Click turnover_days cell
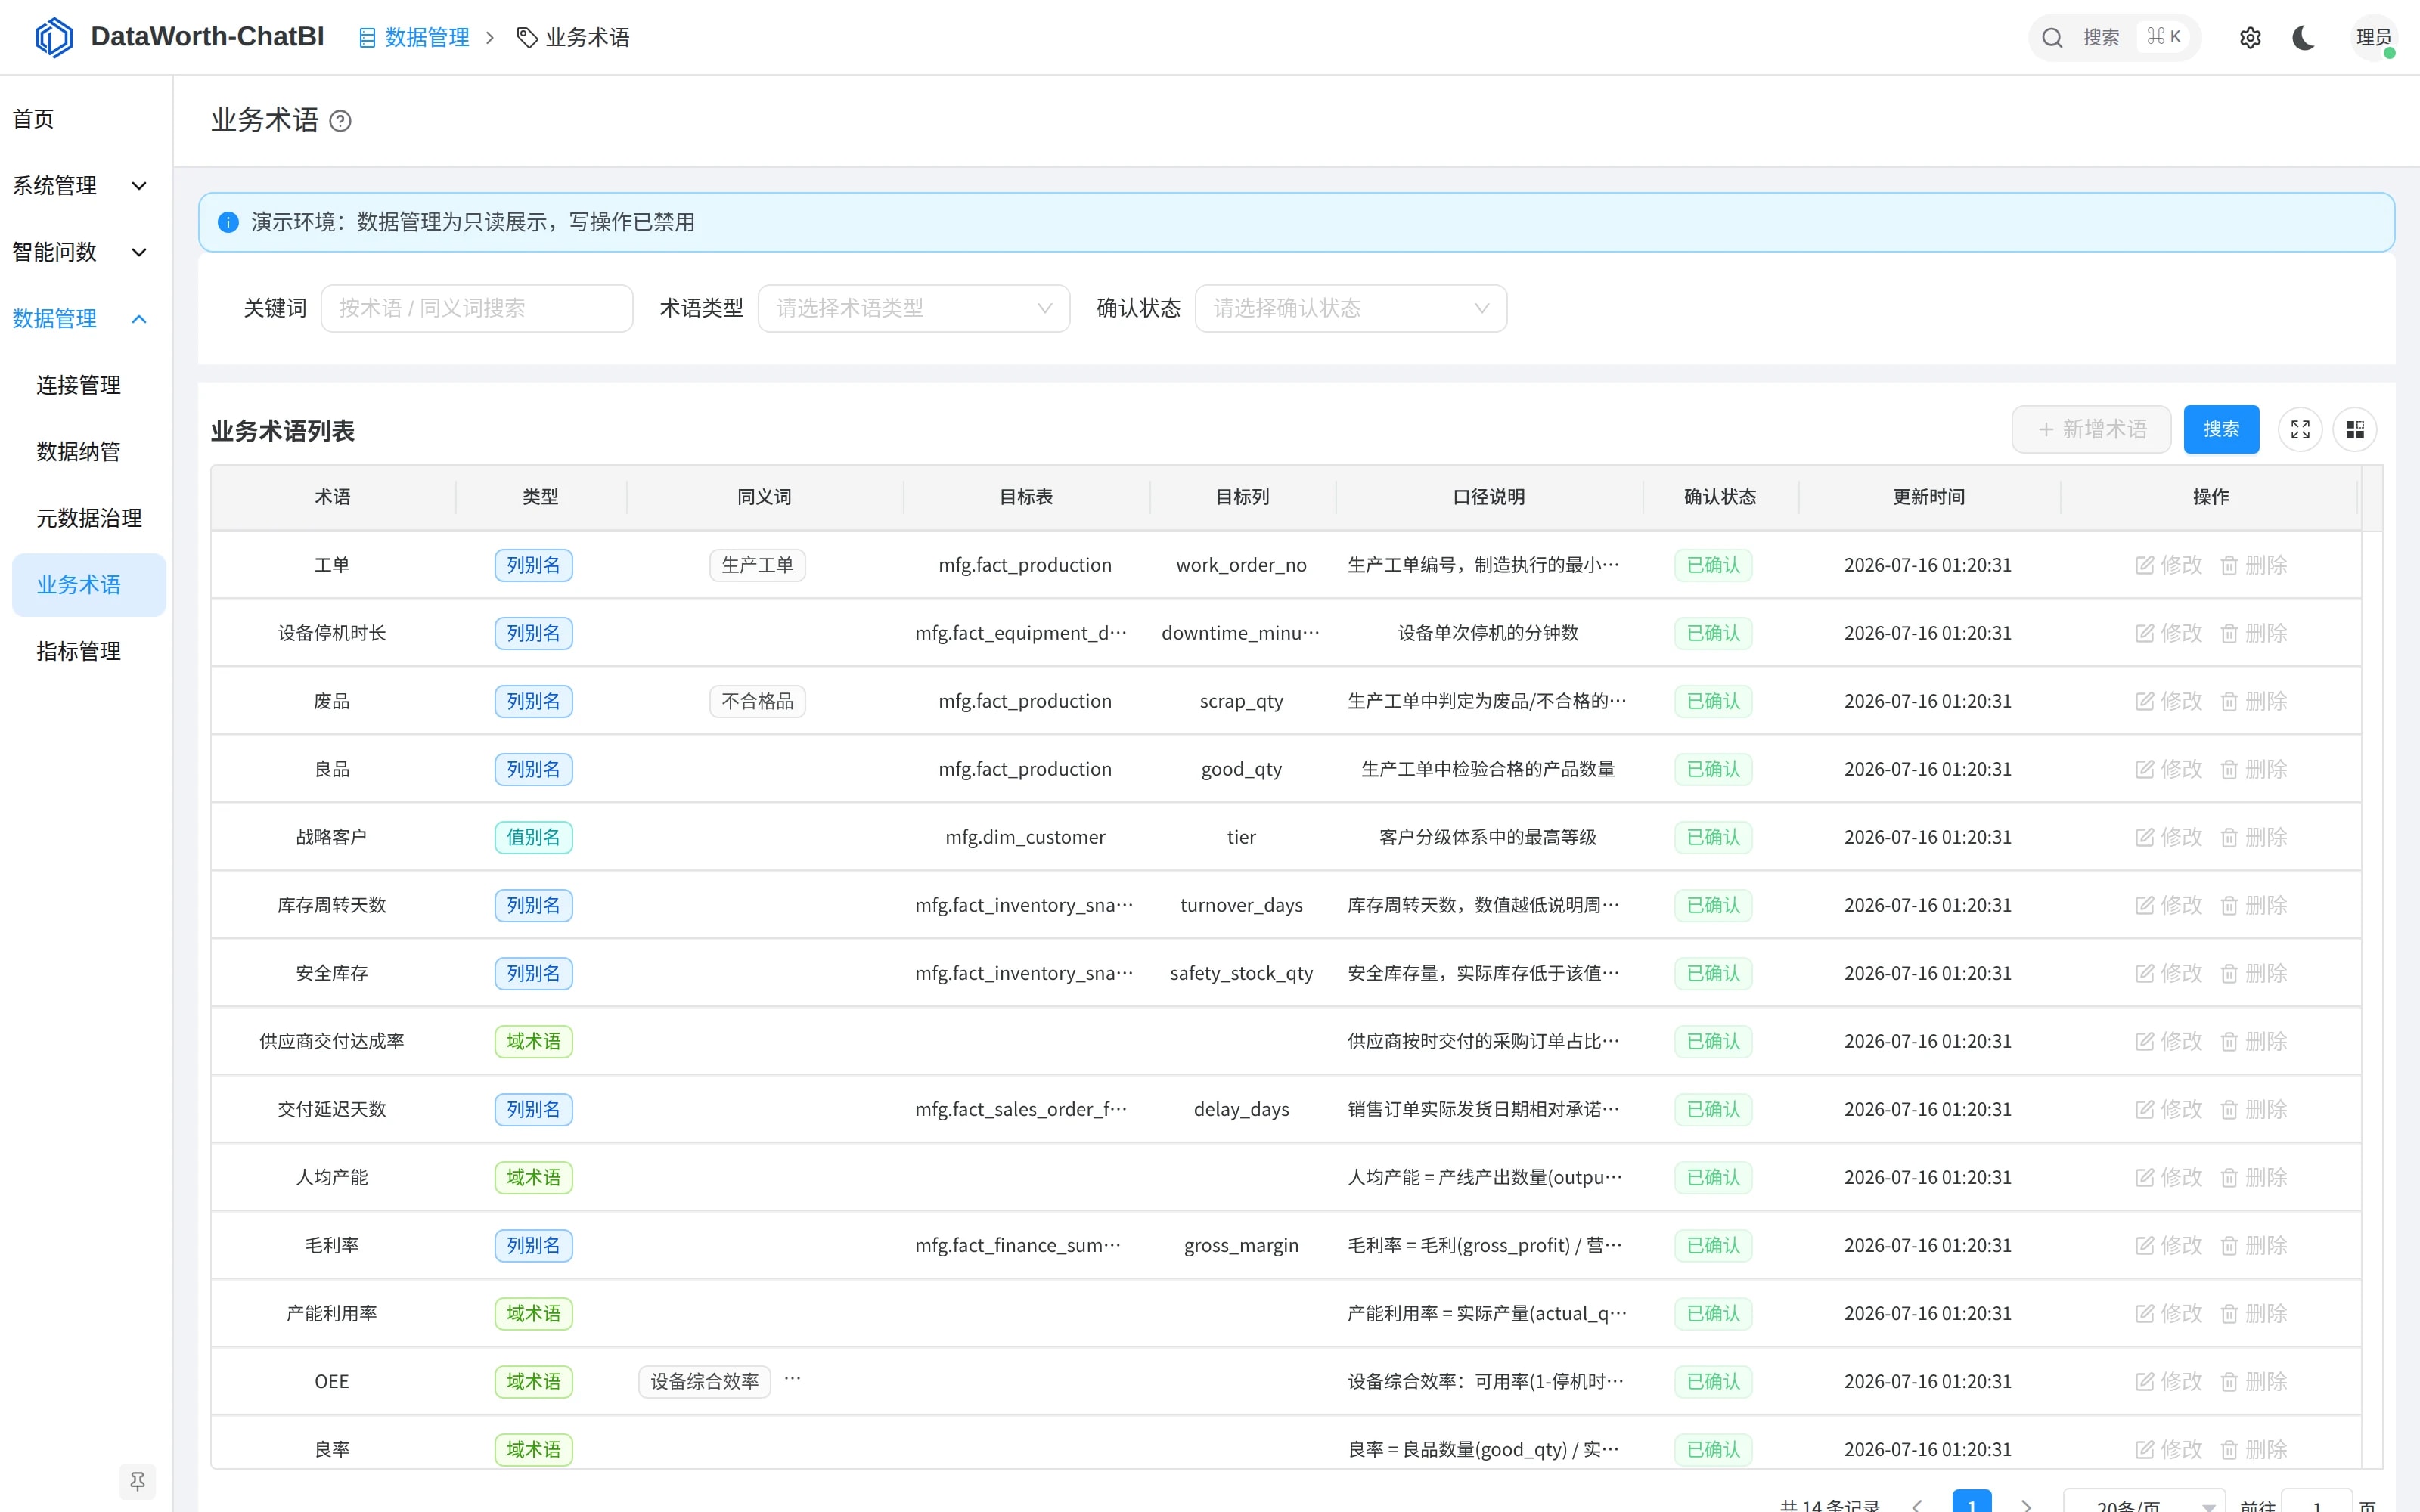Image resolution: width=2420 pixels, height=1512 pixels. click(x=1241, y=905)
